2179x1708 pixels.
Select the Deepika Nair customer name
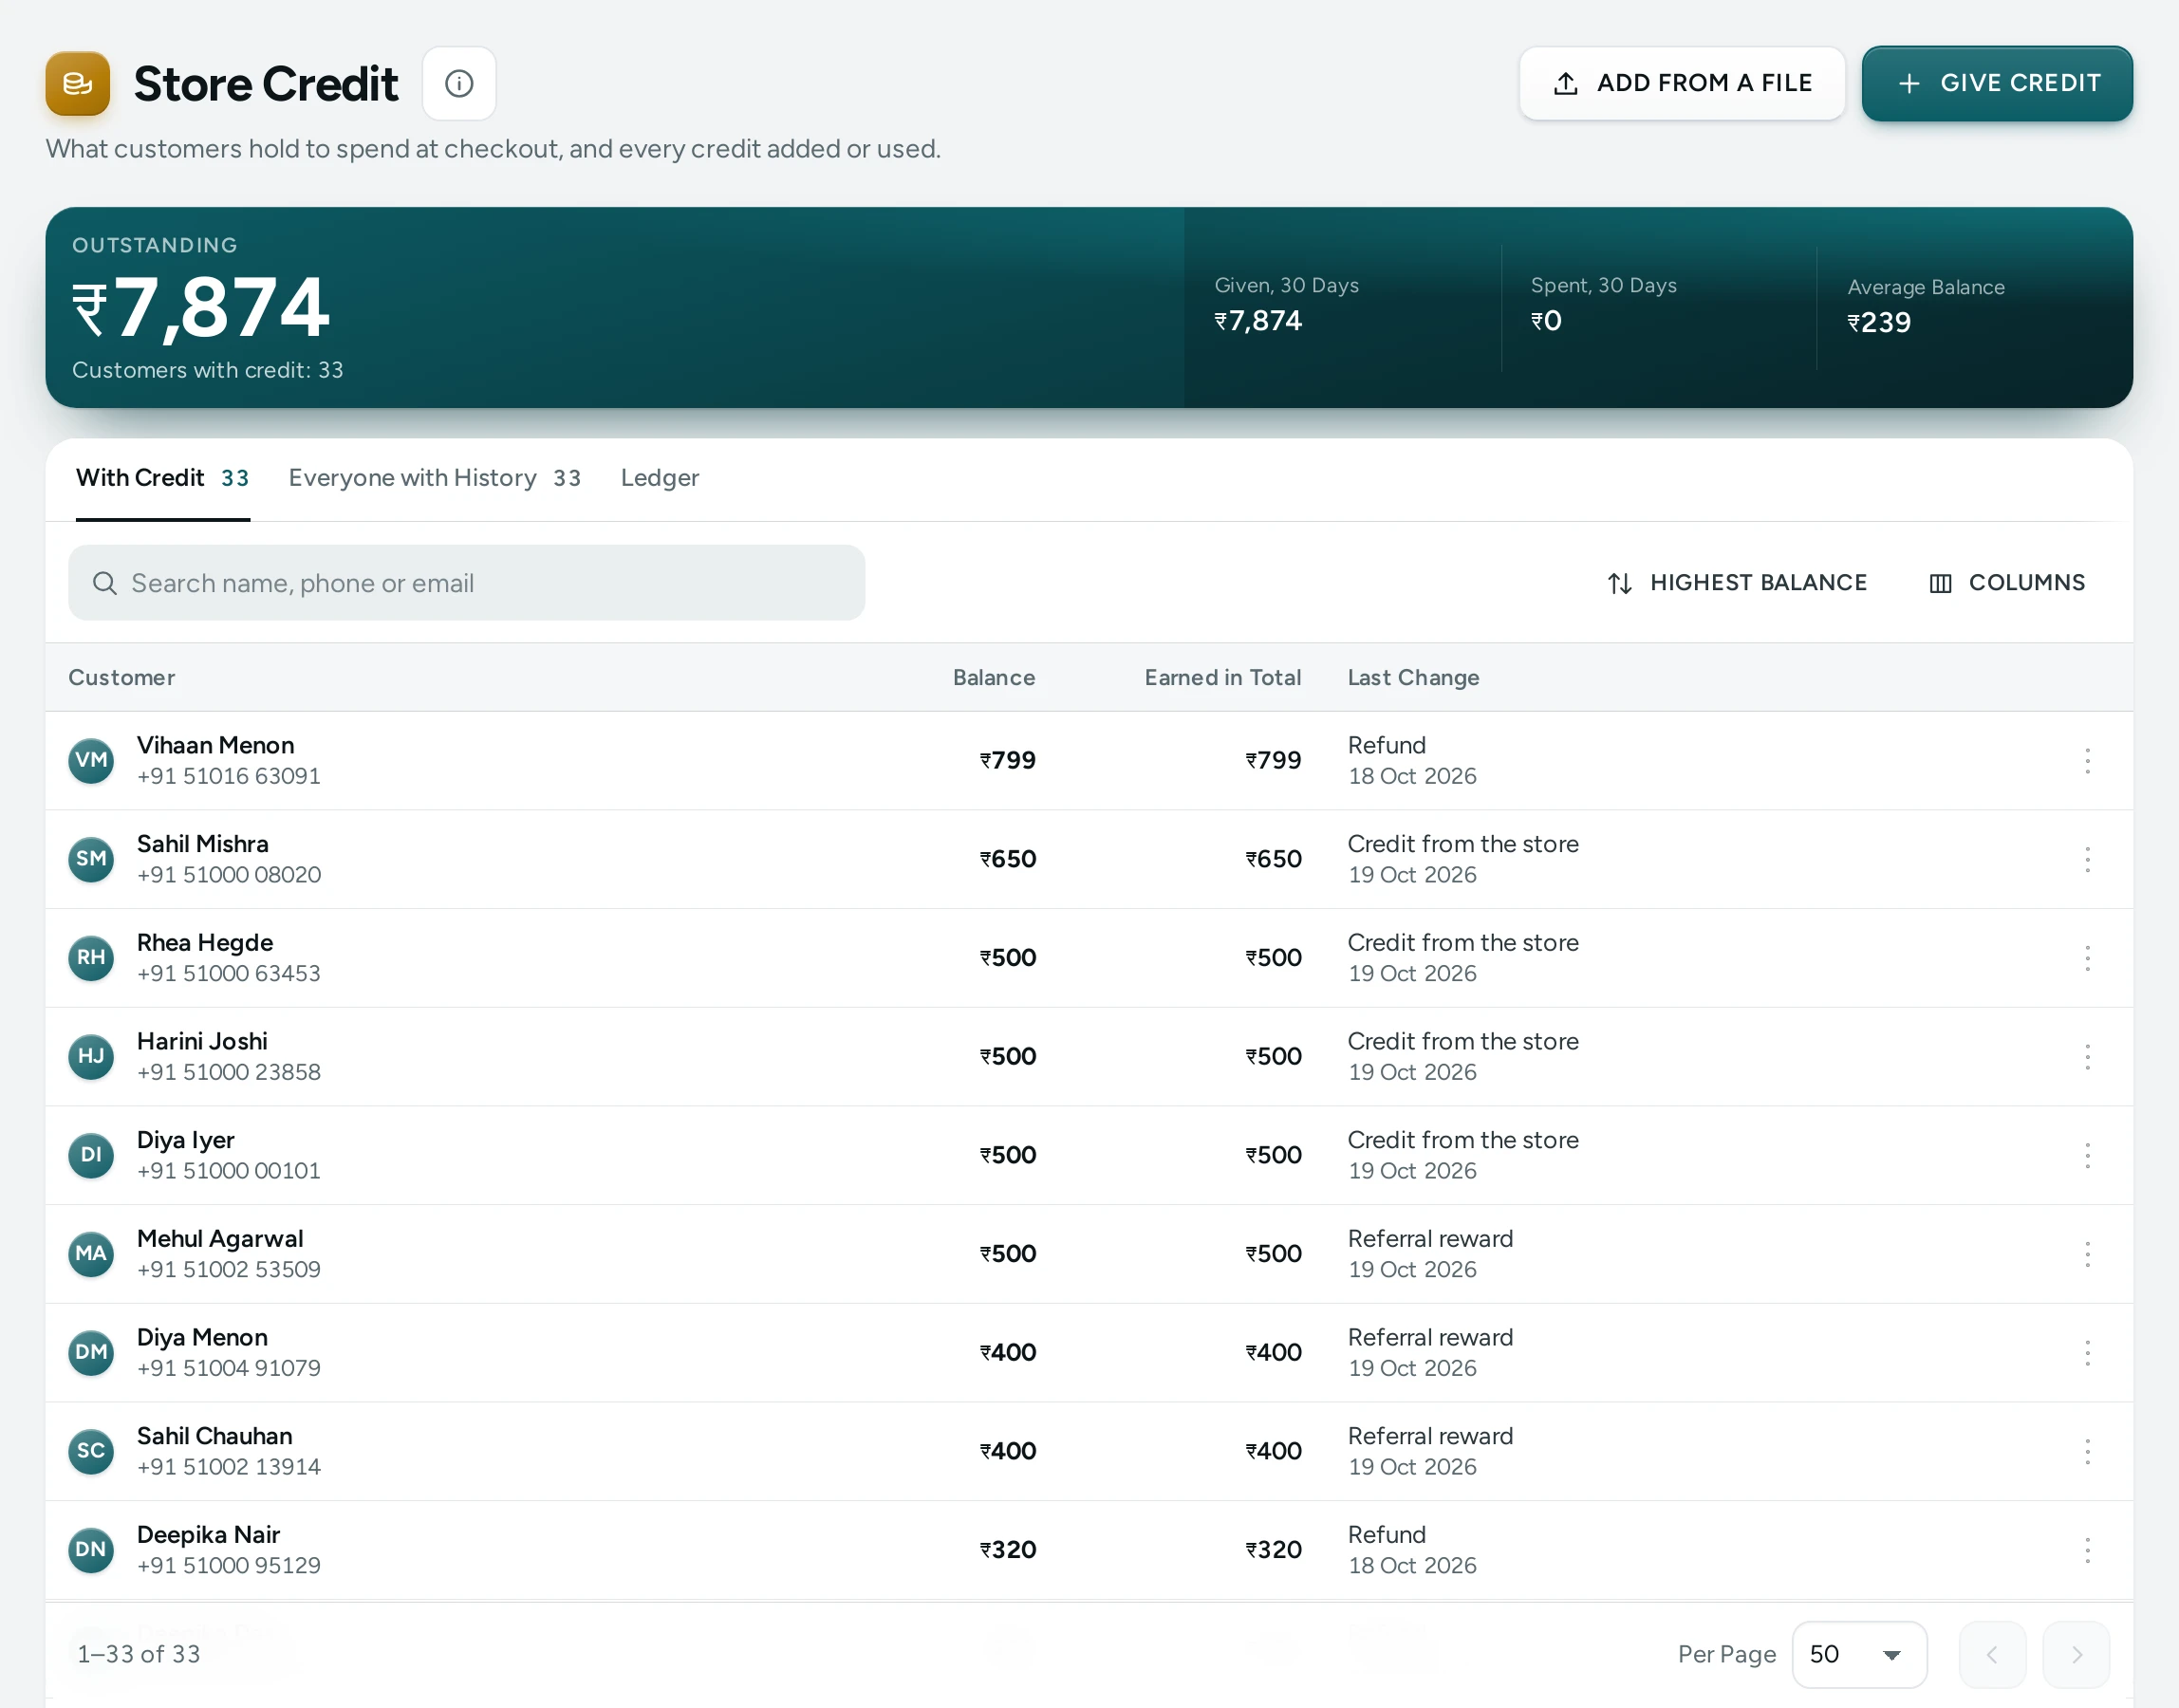pyautogui.click(x=208, y=1534)
